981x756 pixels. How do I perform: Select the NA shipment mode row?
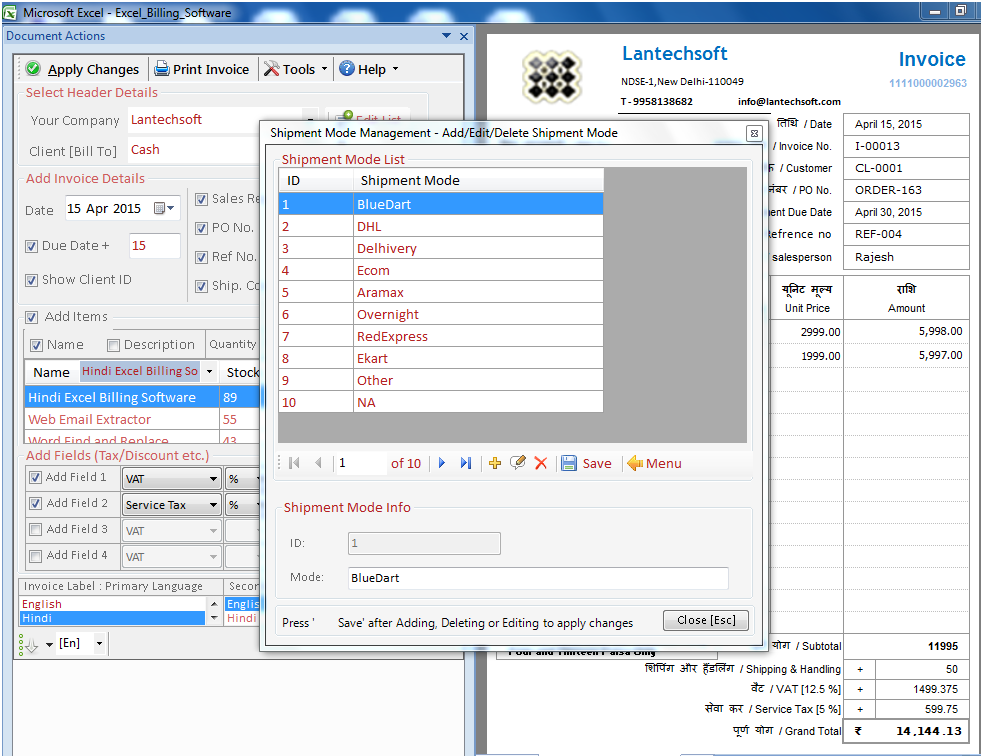440,402
